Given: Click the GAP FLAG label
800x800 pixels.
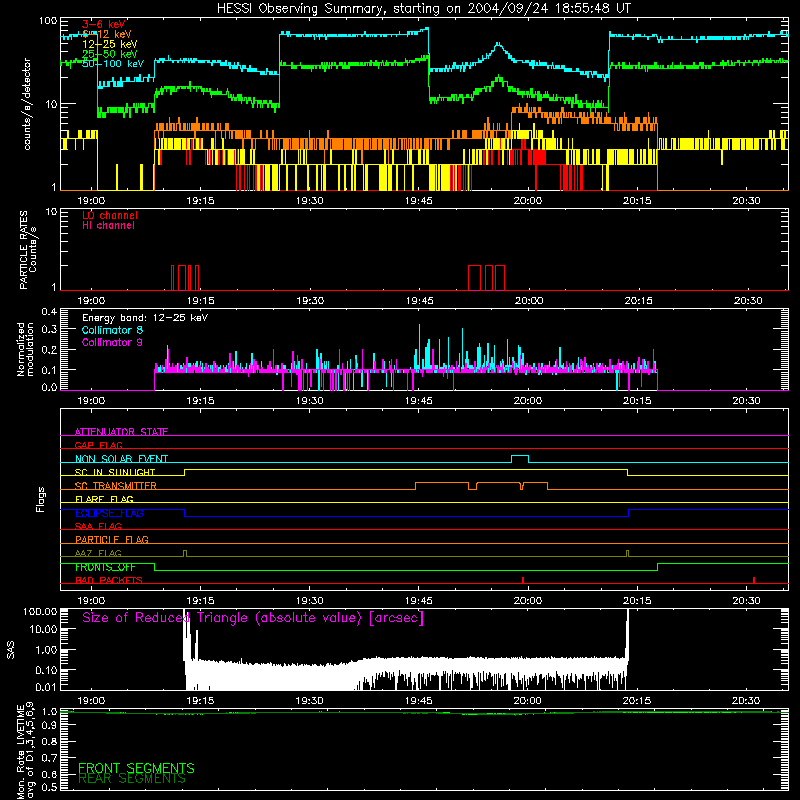Looking at the screenshot, I should coord(98,445).
